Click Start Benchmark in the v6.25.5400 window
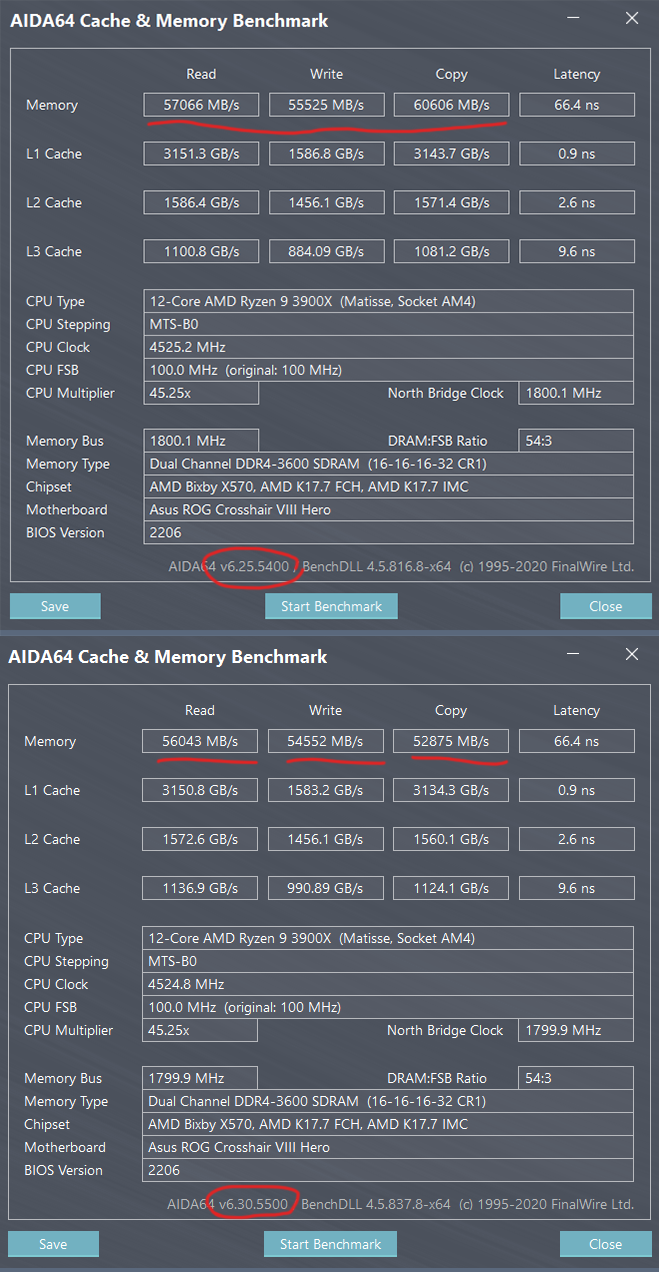The image size is (659, 1272). pos(331,606)
